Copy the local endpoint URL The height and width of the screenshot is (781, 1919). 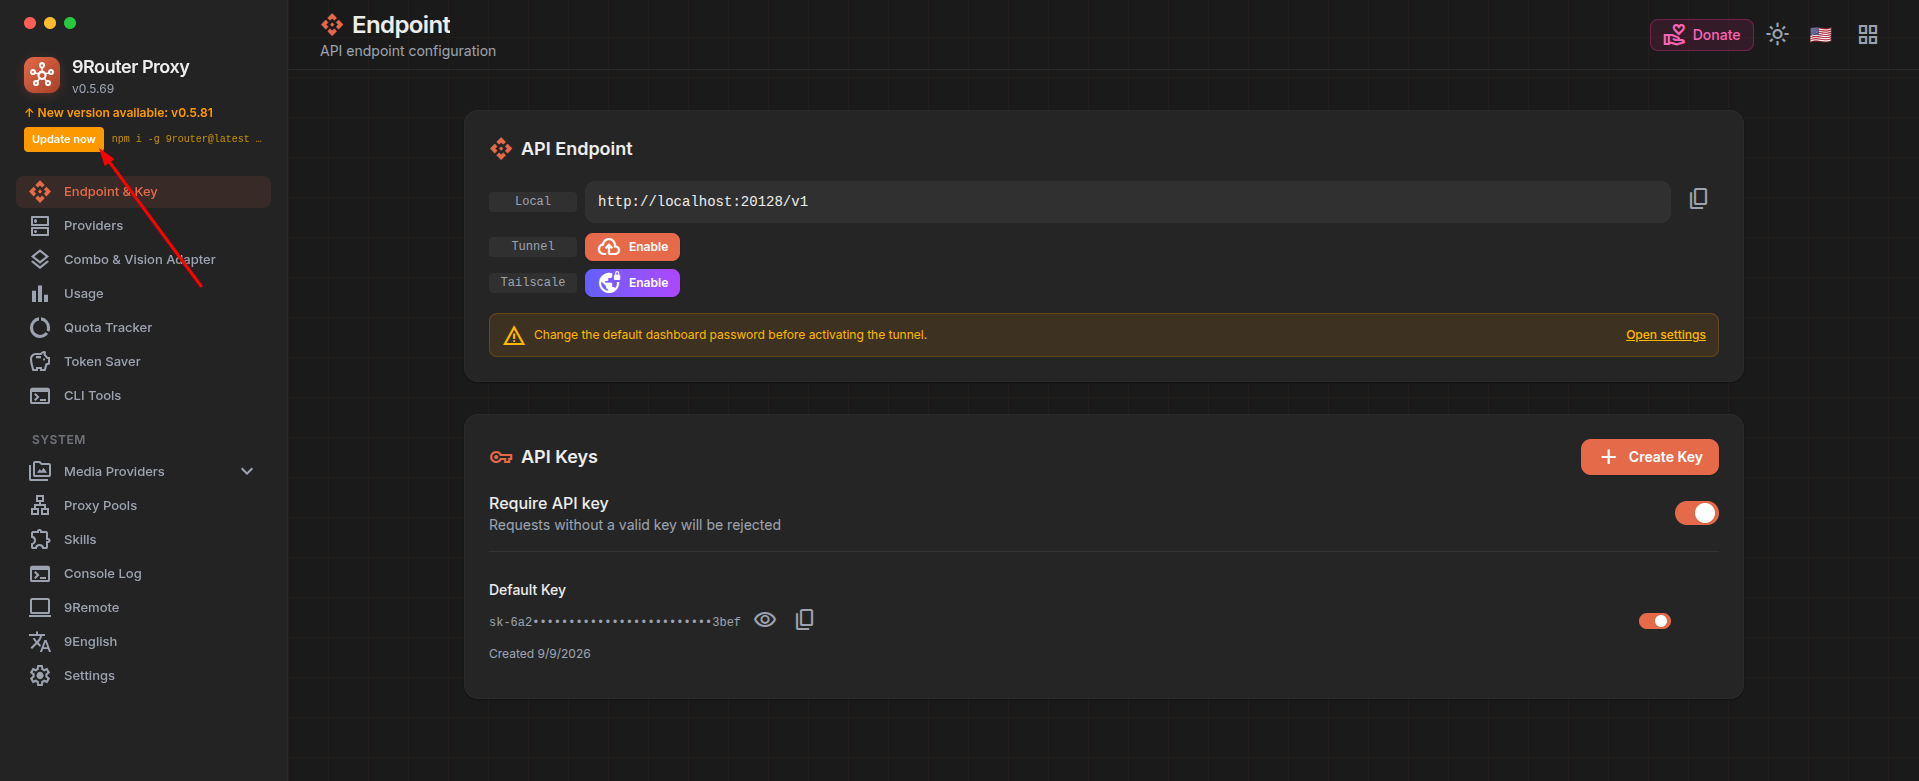pyautogui.click(x=1698, y=199)
